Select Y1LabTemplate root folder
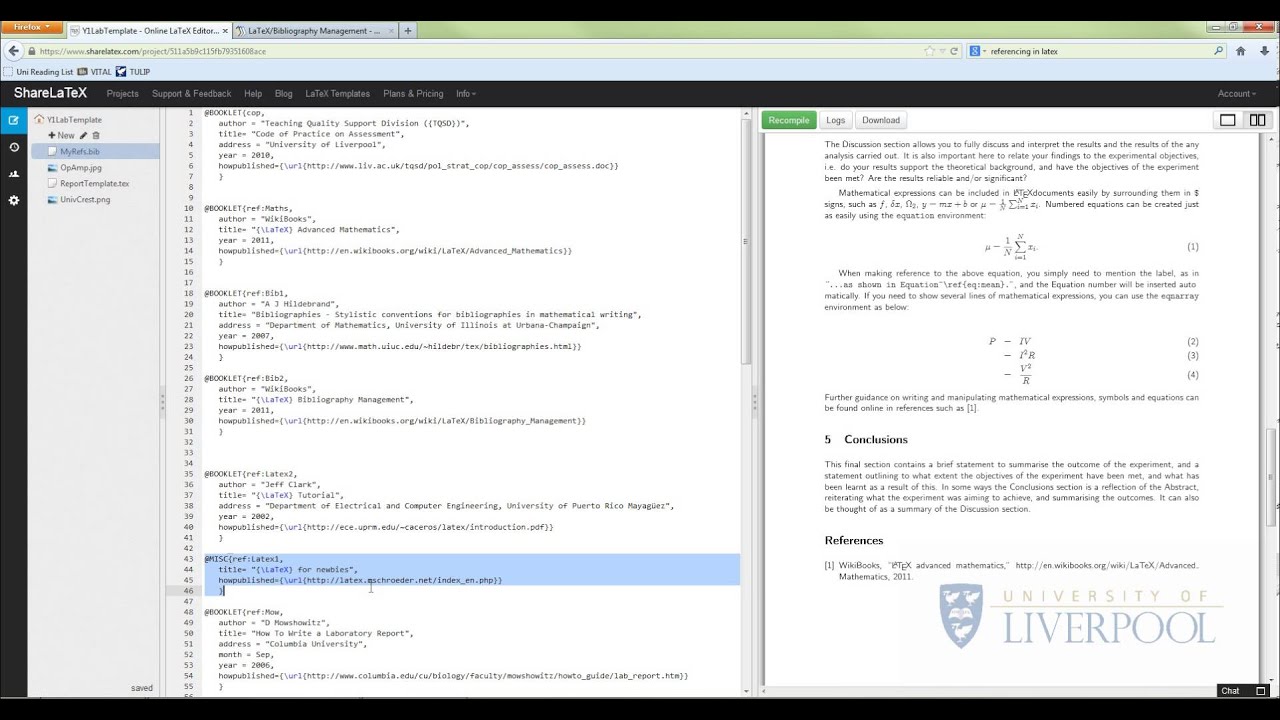This screenshot has width=1280, height=720. point(74,119)
